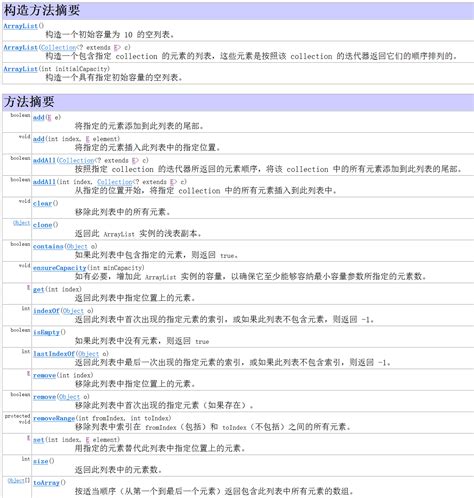The image size is (474, 498).
Task: Open the ensureCapacity method link
Action: (59, 268)
